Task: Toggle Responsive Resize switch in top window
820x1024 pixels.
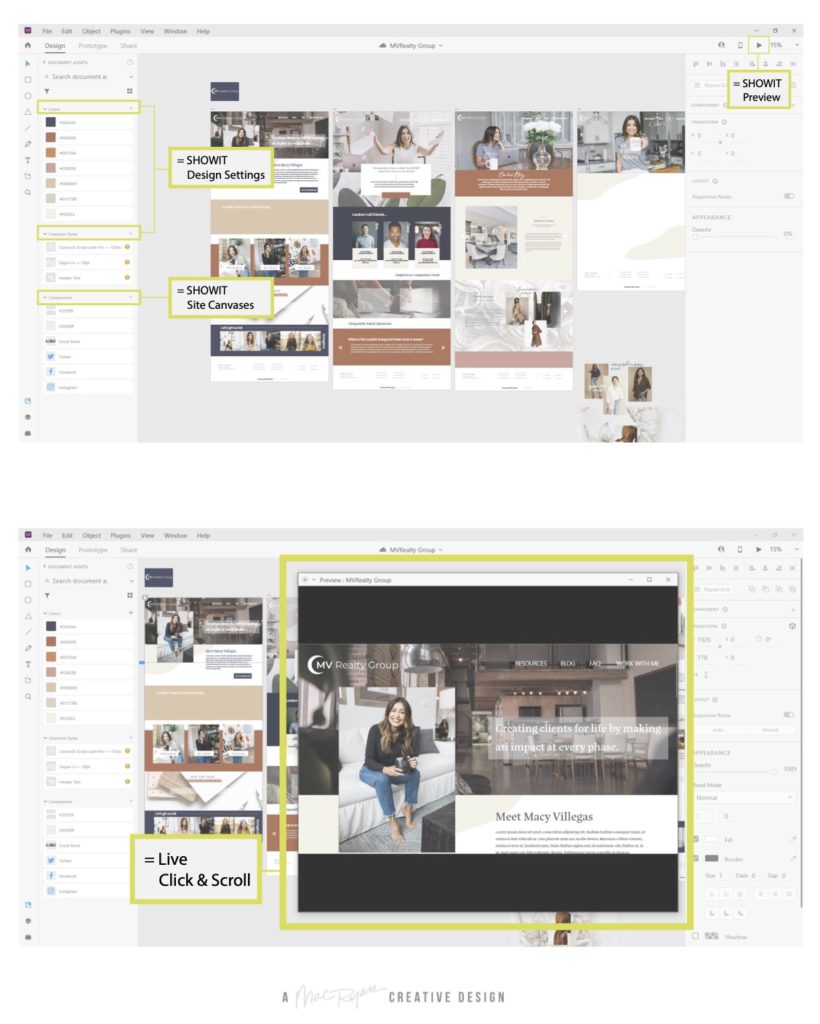Action: point(788,196)
